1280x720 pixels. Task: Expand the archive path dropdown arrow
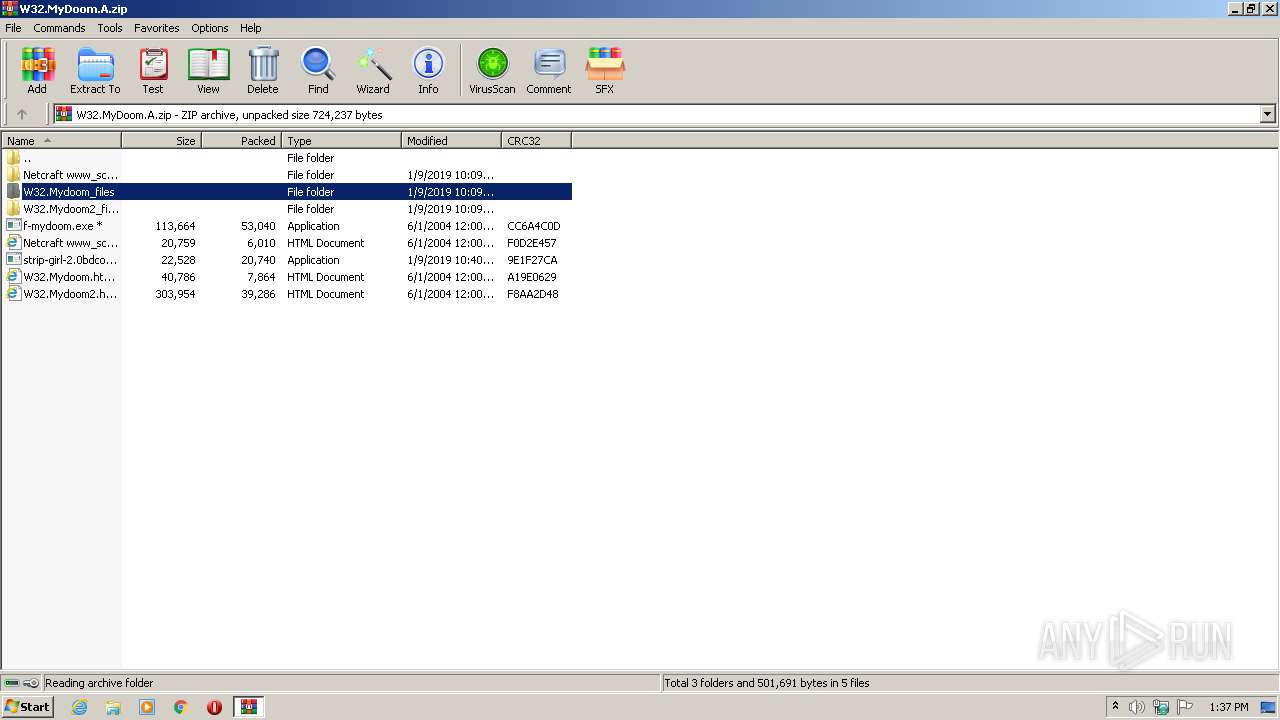click(1267, 114)
